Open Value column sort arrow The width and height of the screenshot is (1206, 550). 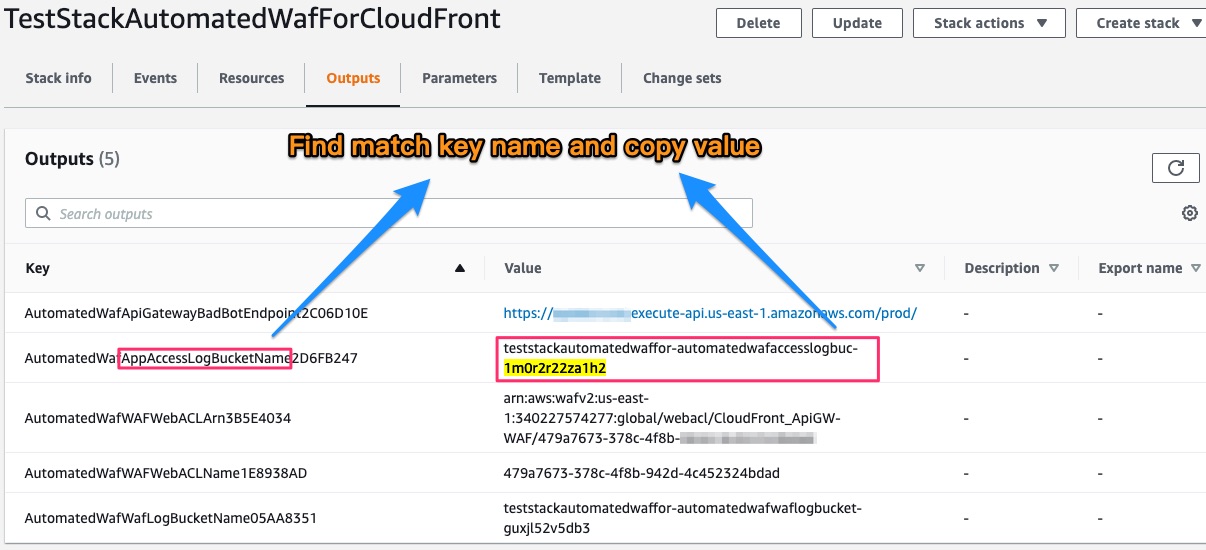point(920,268)
